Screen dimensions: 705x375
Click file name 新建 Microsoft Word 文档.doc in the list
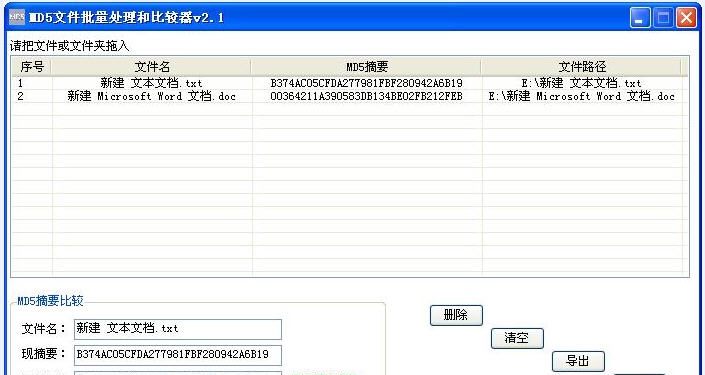point(152,96)
